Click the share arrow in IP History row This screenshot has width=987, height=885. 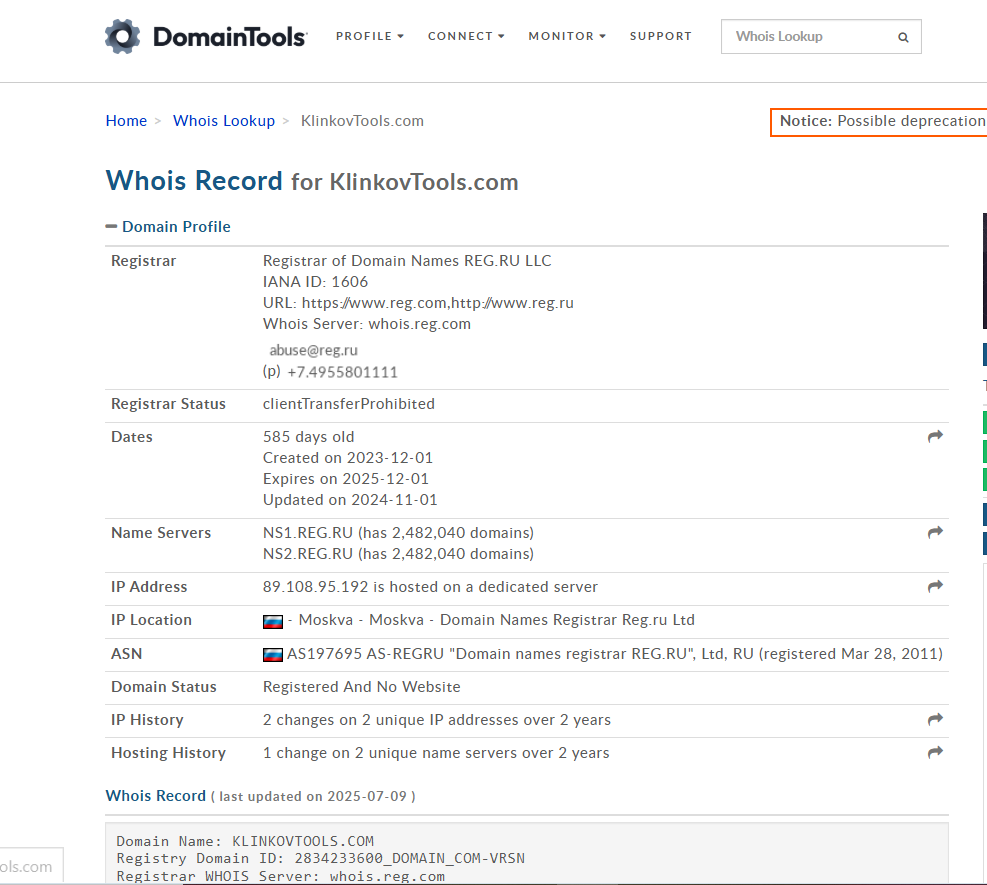[935, 719]
